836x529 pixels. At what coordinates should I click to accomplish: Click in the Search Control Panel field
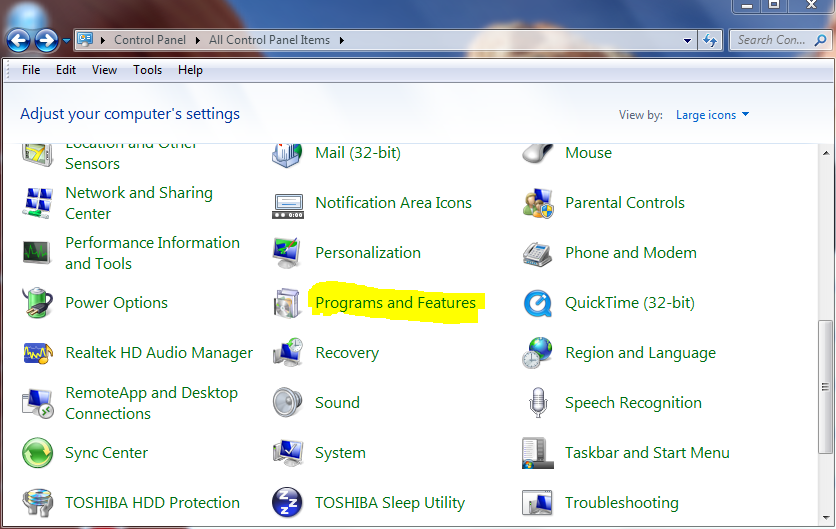(770, 40)
